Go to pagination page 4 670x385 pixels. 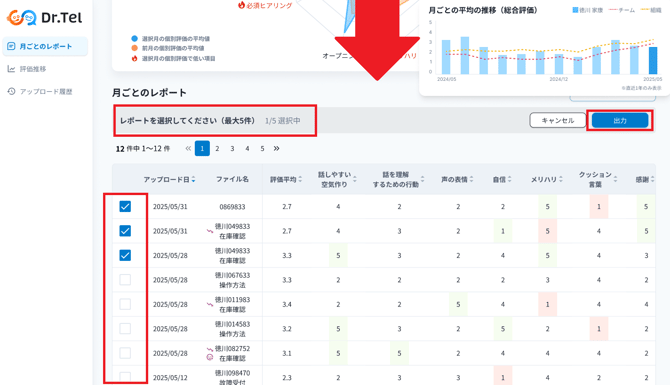[247, 148]
